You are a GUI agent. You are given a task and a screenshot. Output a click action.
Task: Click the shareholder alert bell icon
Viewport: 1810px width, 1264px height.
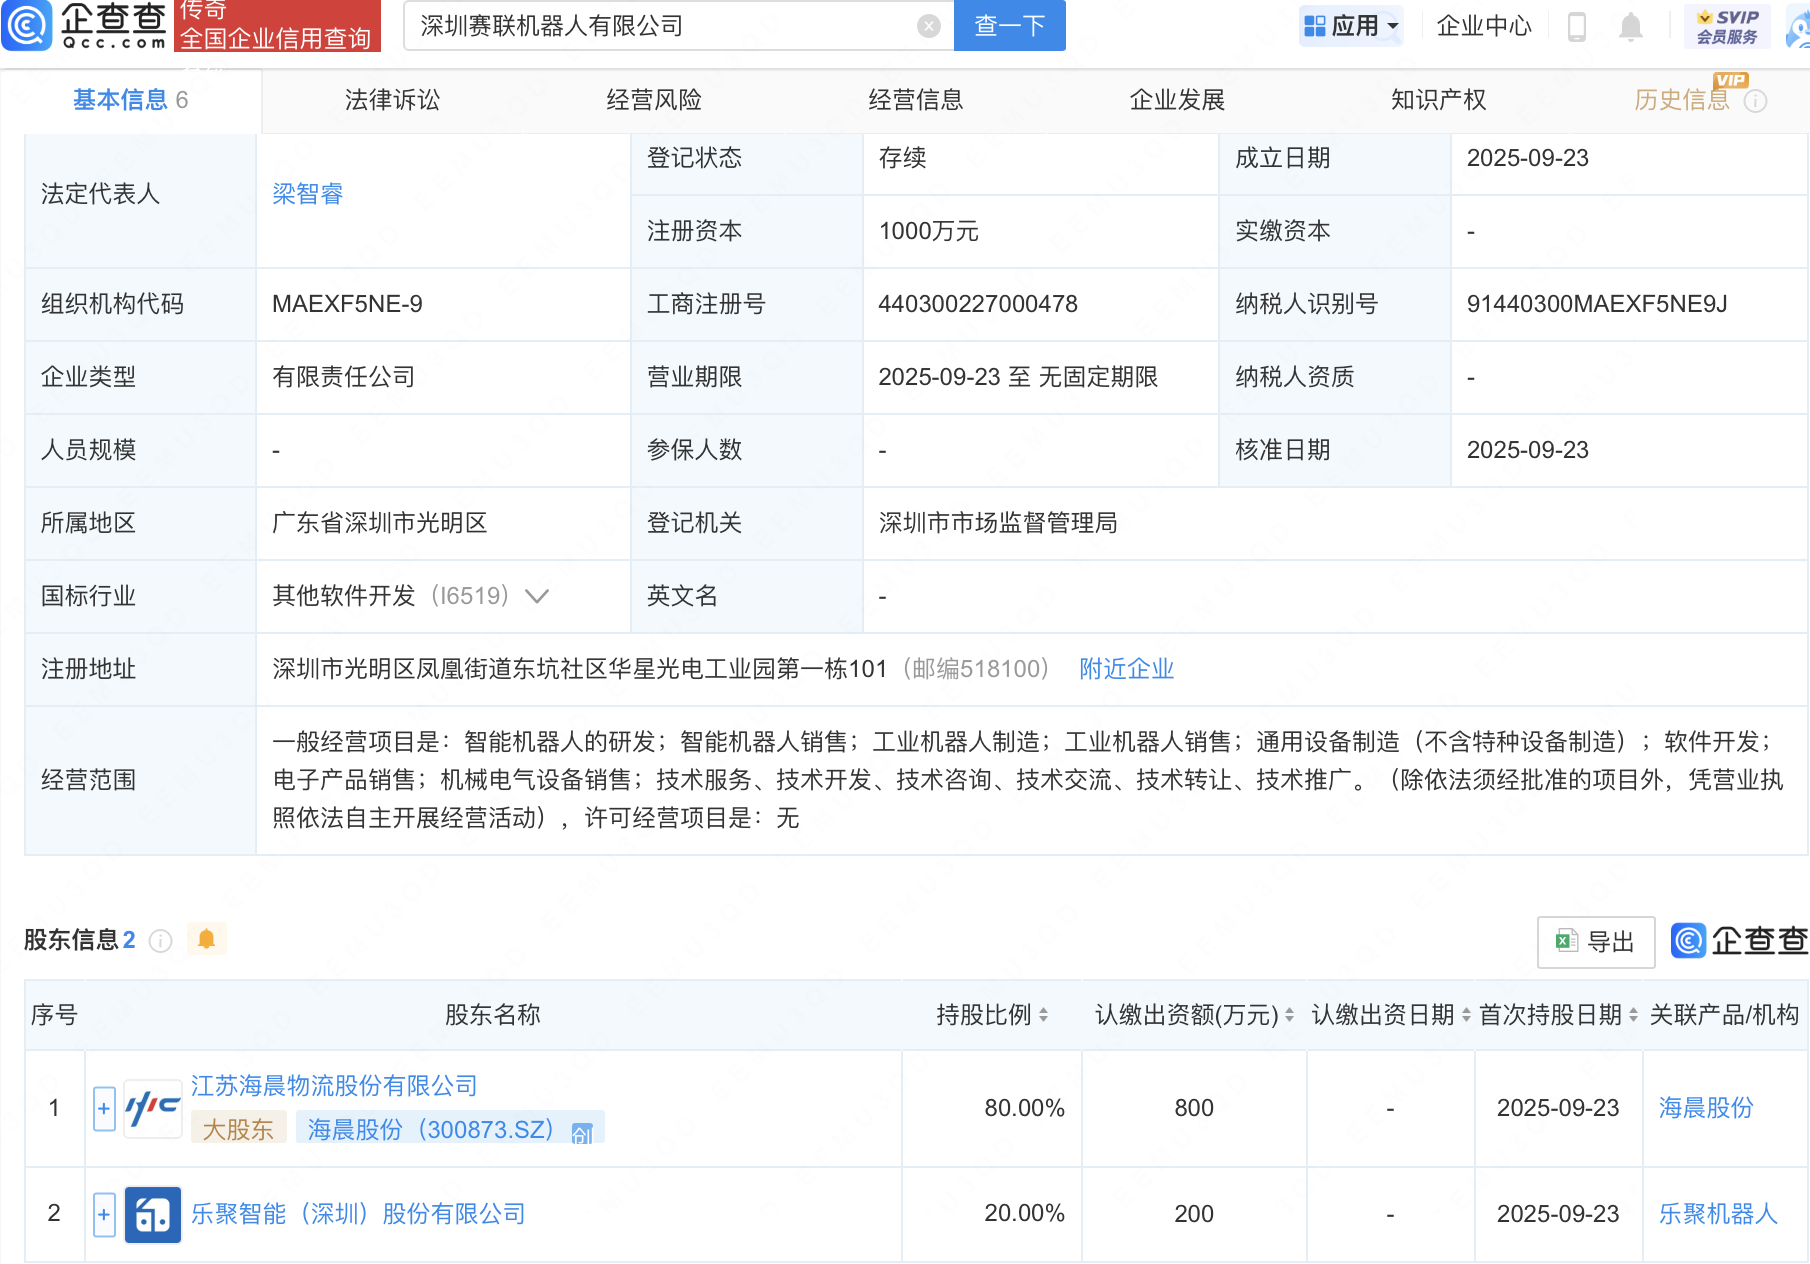pos(206,939)
